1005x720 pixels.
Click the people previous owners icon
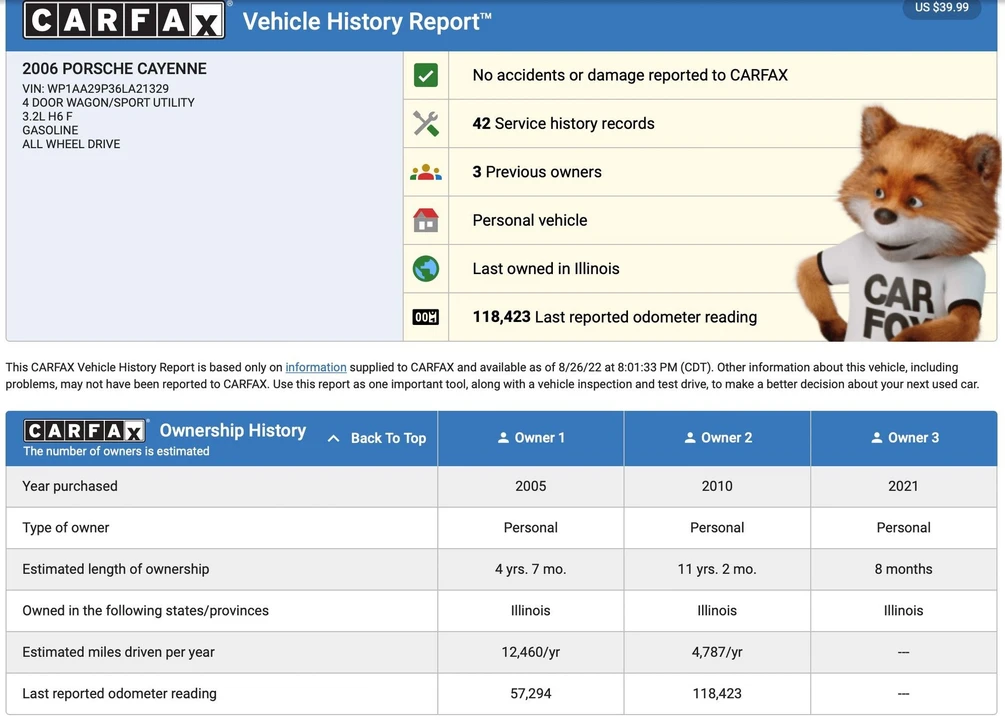click(426, 172)
